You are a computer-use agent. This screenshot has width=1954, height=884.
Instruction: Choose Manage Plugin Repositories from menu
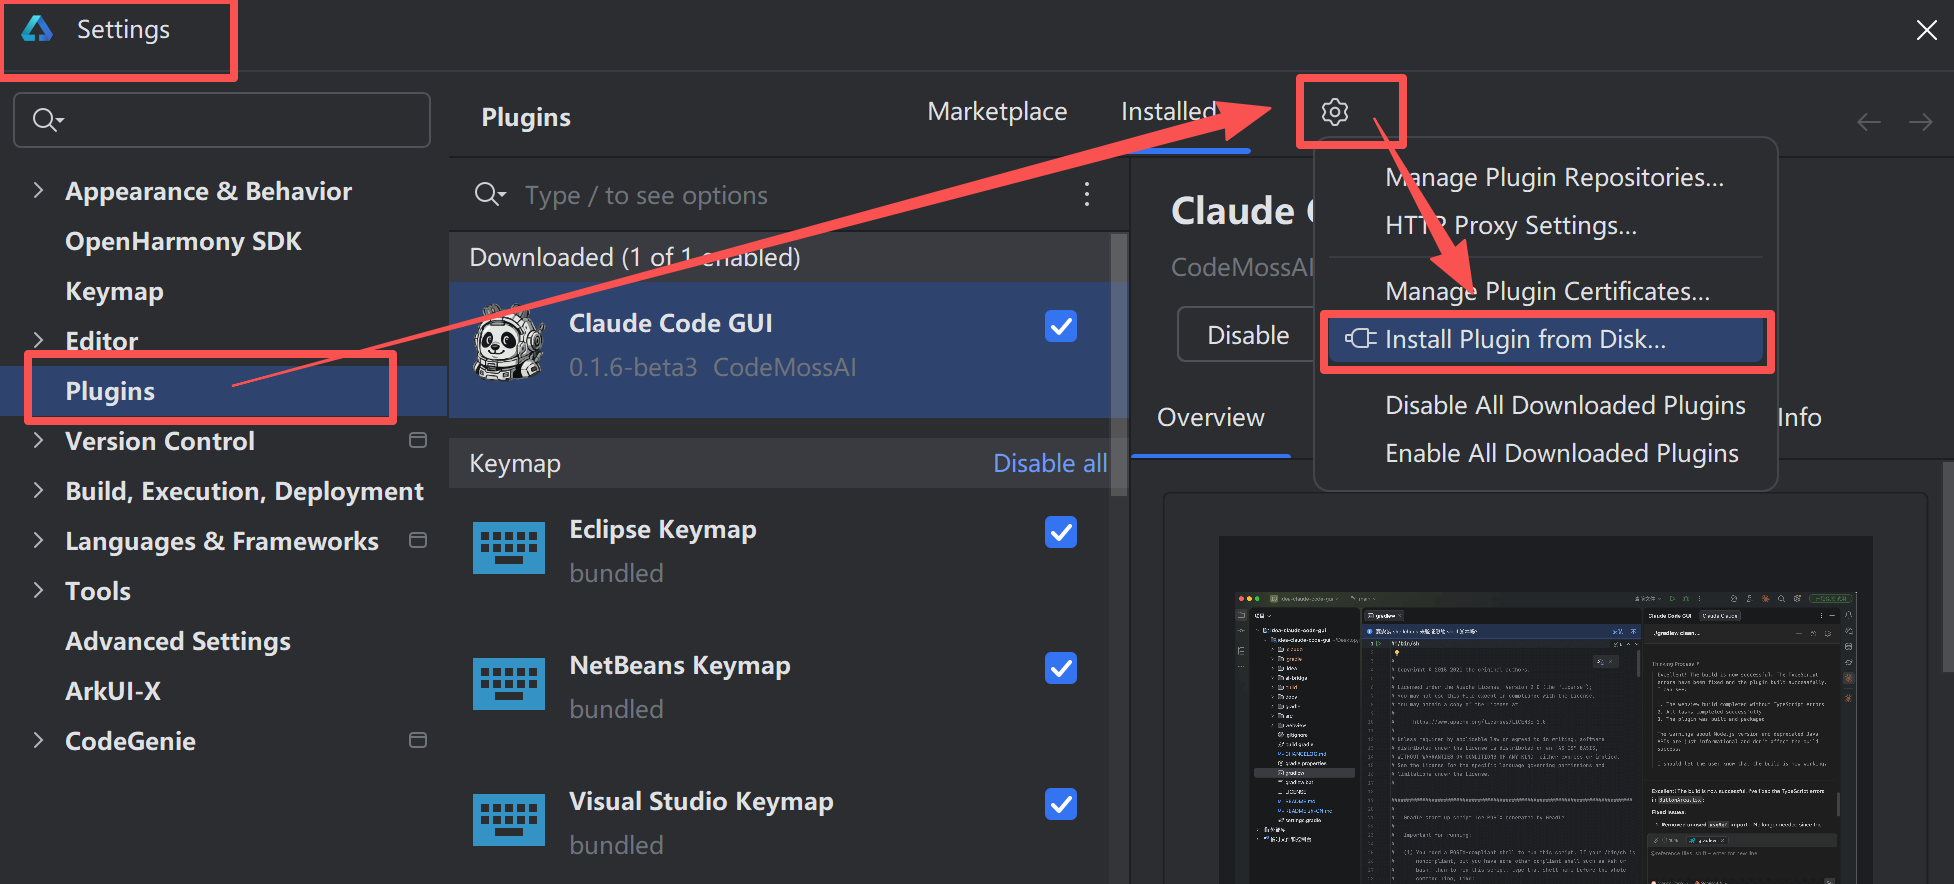pyautogui.click(x=1554, y=177)
